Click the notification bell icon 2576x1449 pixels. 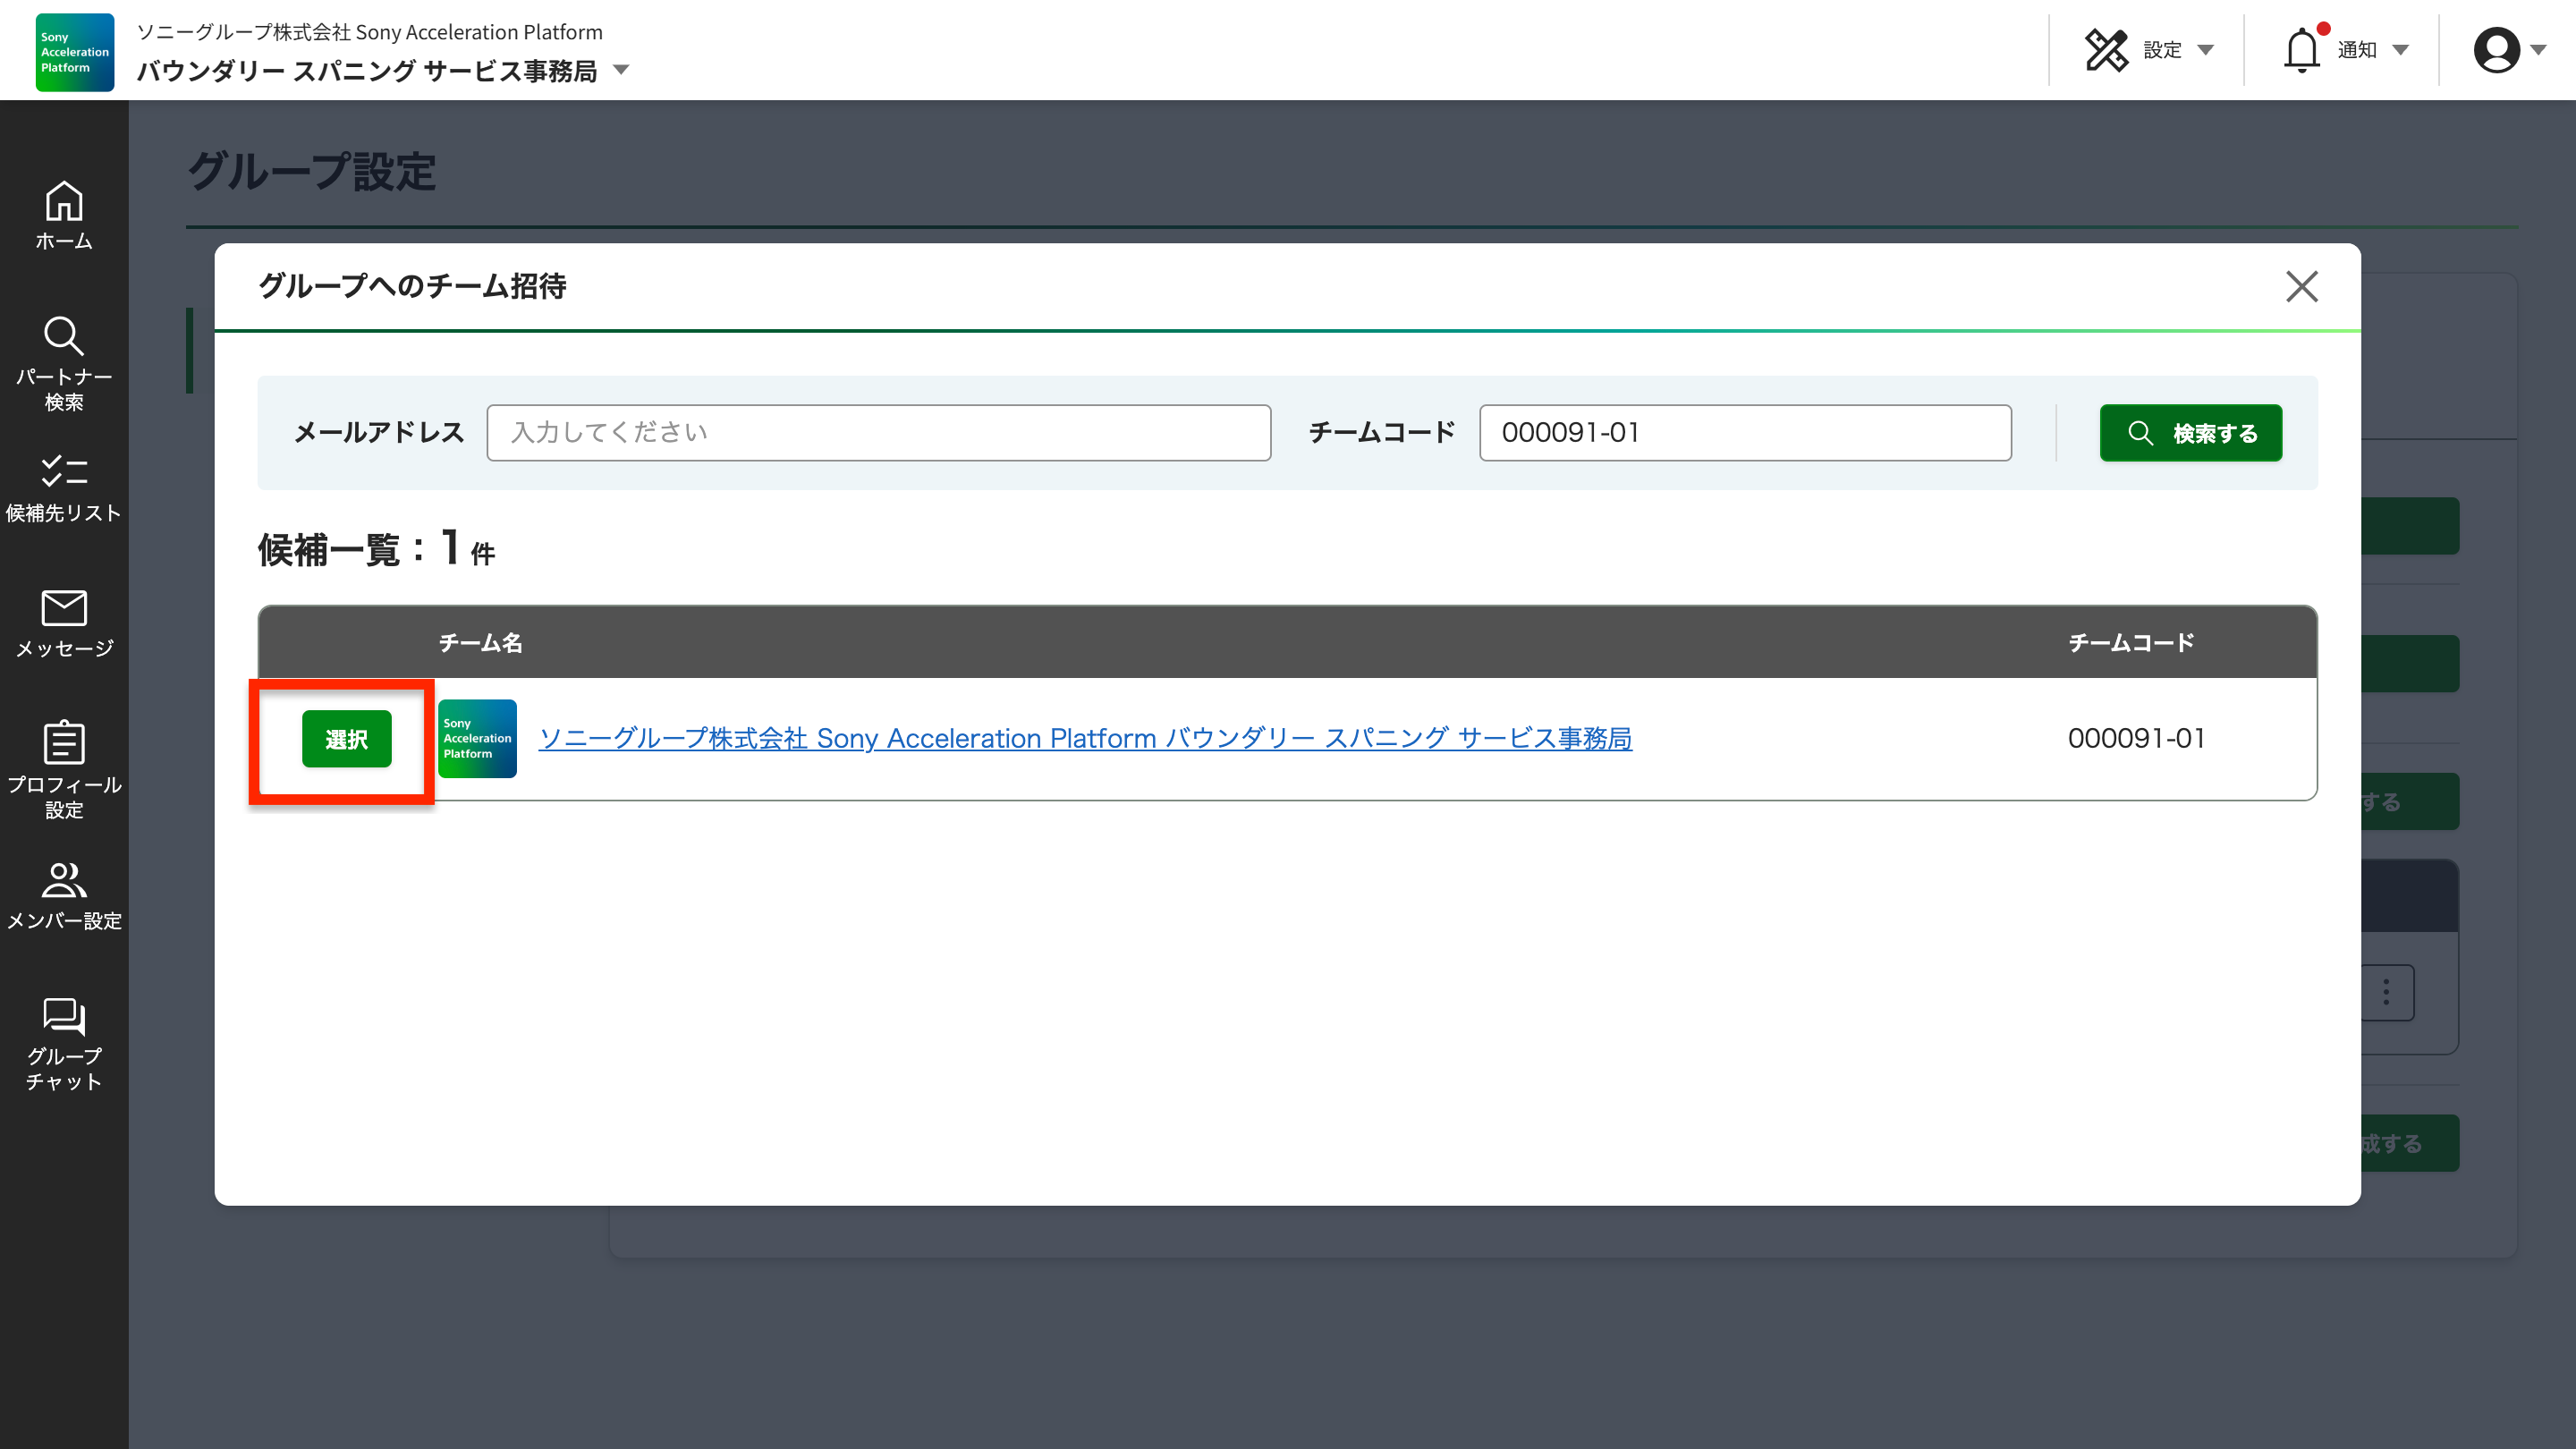coord(2301,50)
